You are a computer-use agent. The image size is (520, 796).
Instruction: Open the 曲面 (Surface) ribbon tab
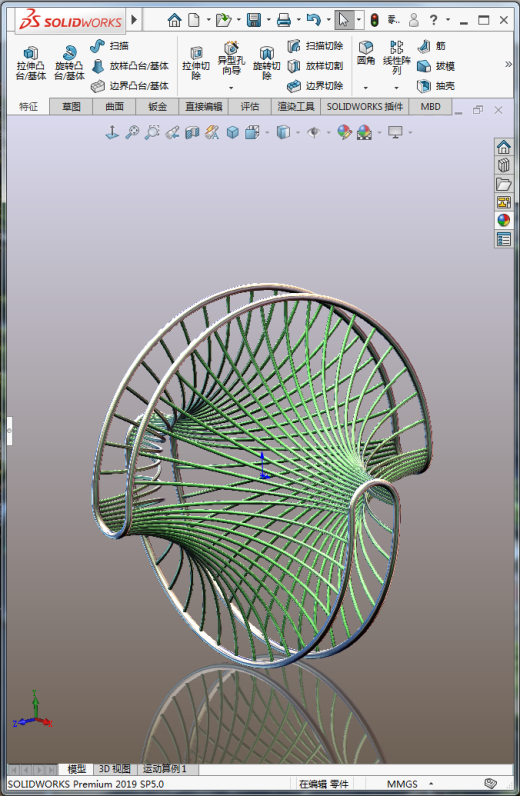coord(114,107)
